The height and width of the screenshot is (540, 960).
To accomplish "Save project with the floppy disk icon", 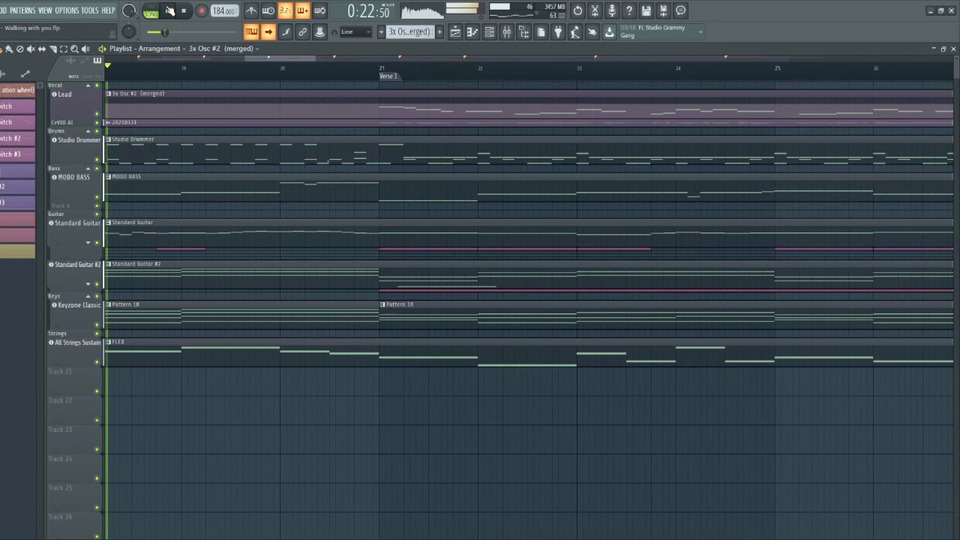I will point(646,11).
